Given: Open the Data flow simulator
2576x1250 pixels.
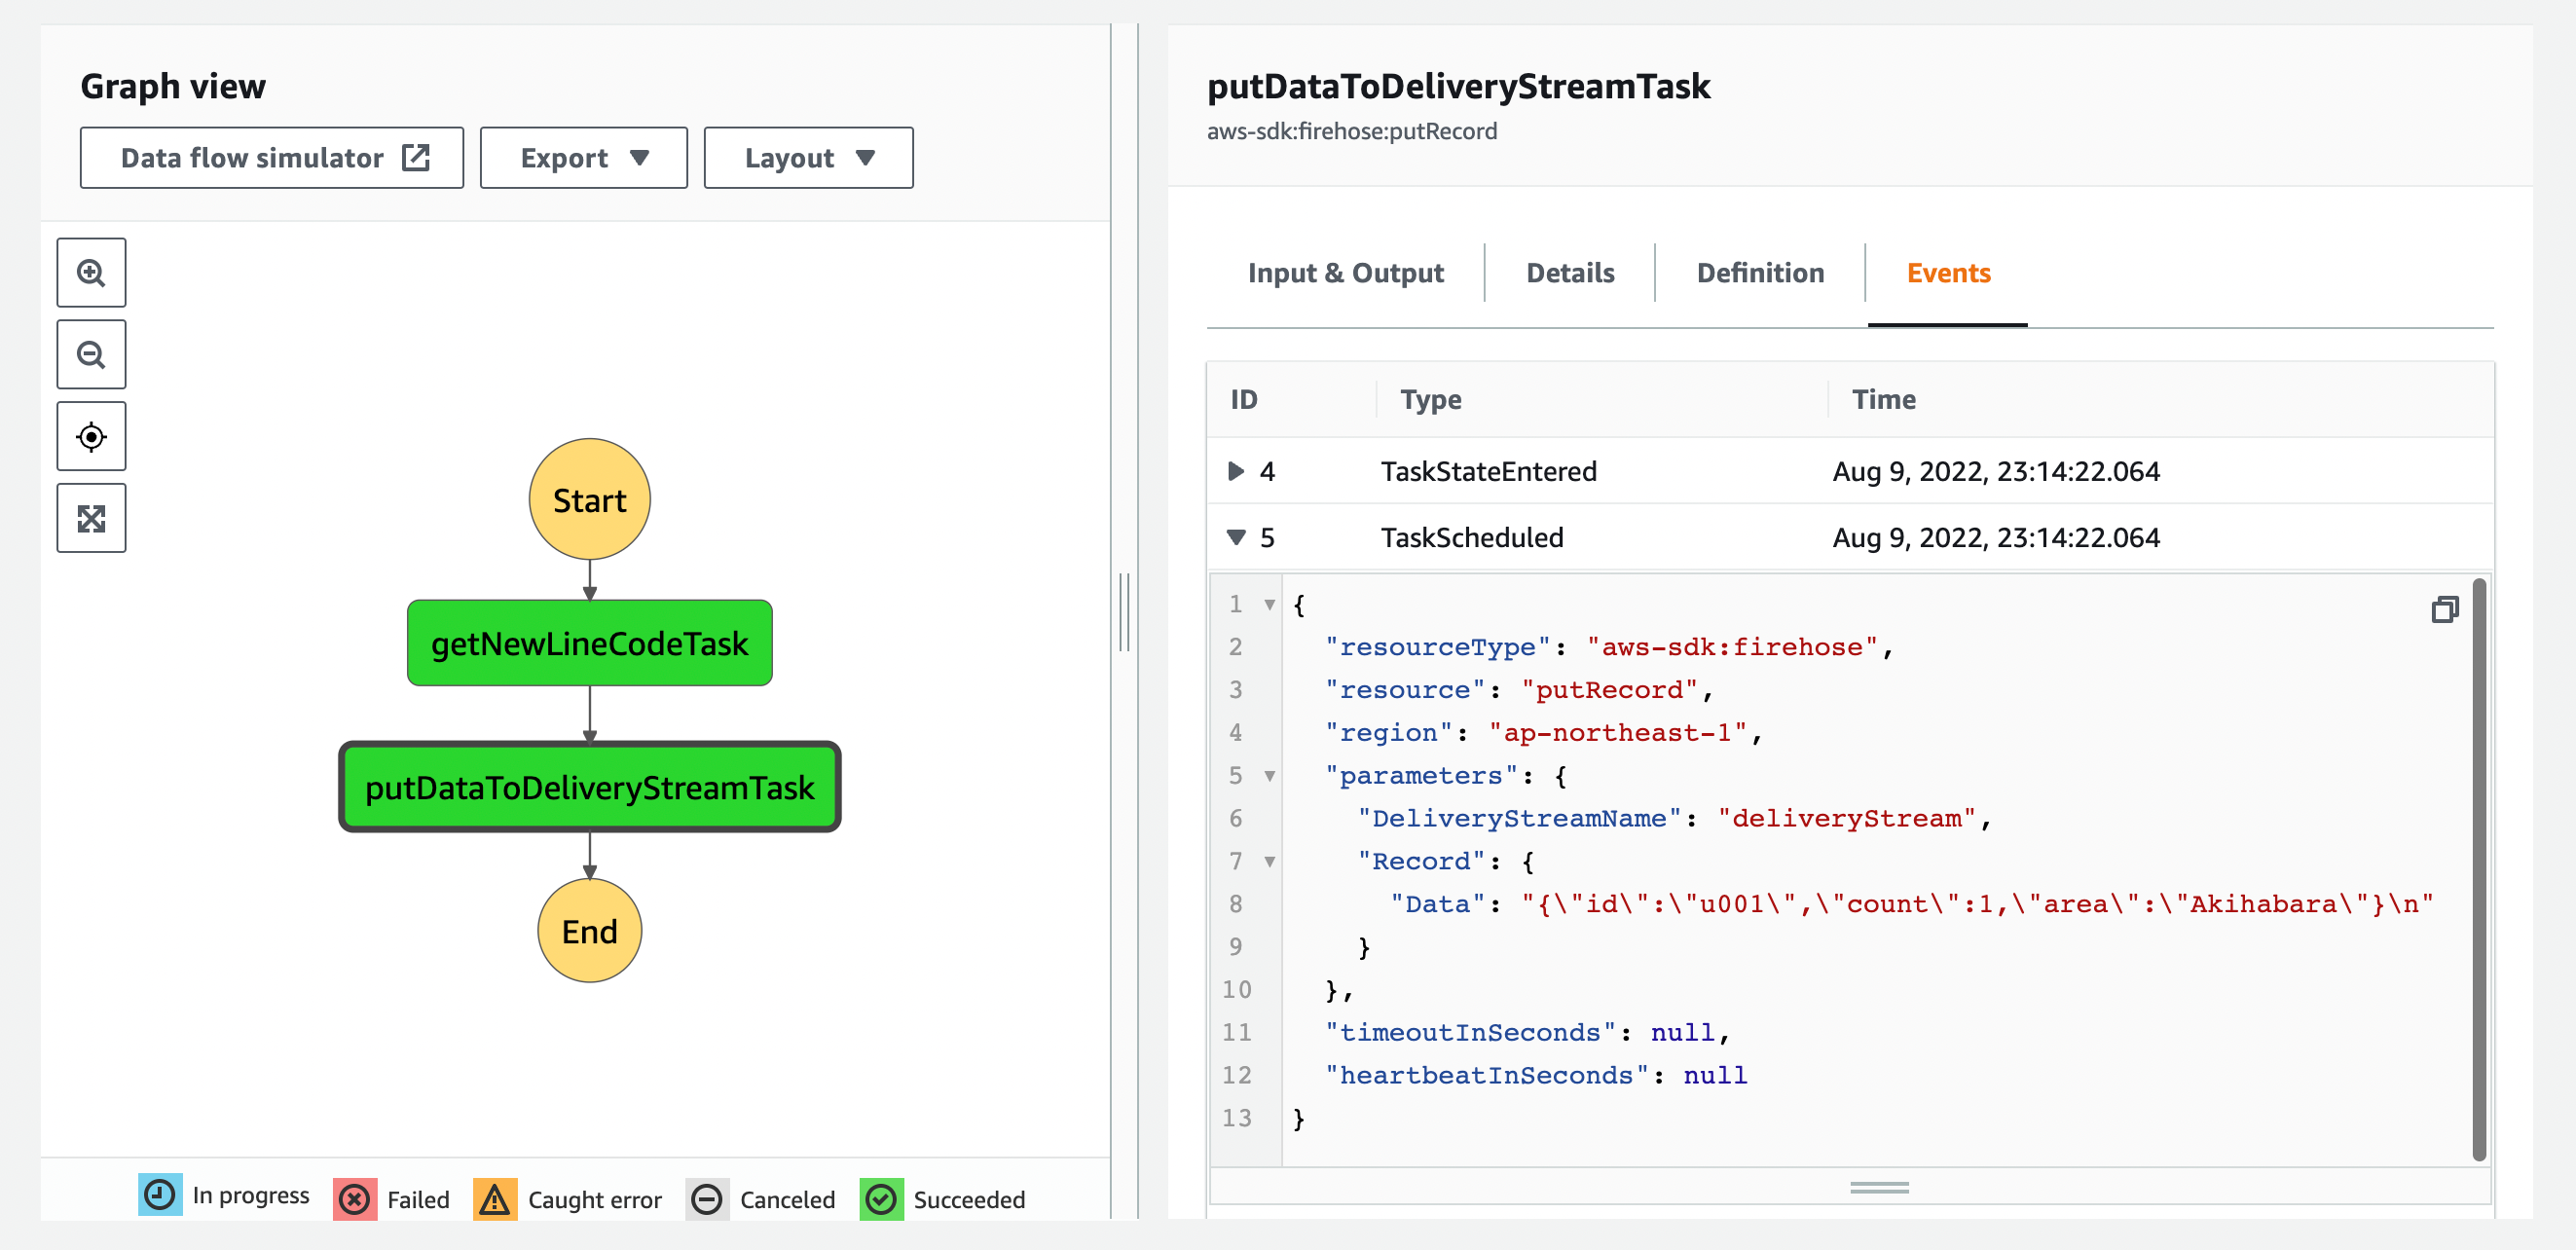Looking at the screenshot, I should [272, 158].
